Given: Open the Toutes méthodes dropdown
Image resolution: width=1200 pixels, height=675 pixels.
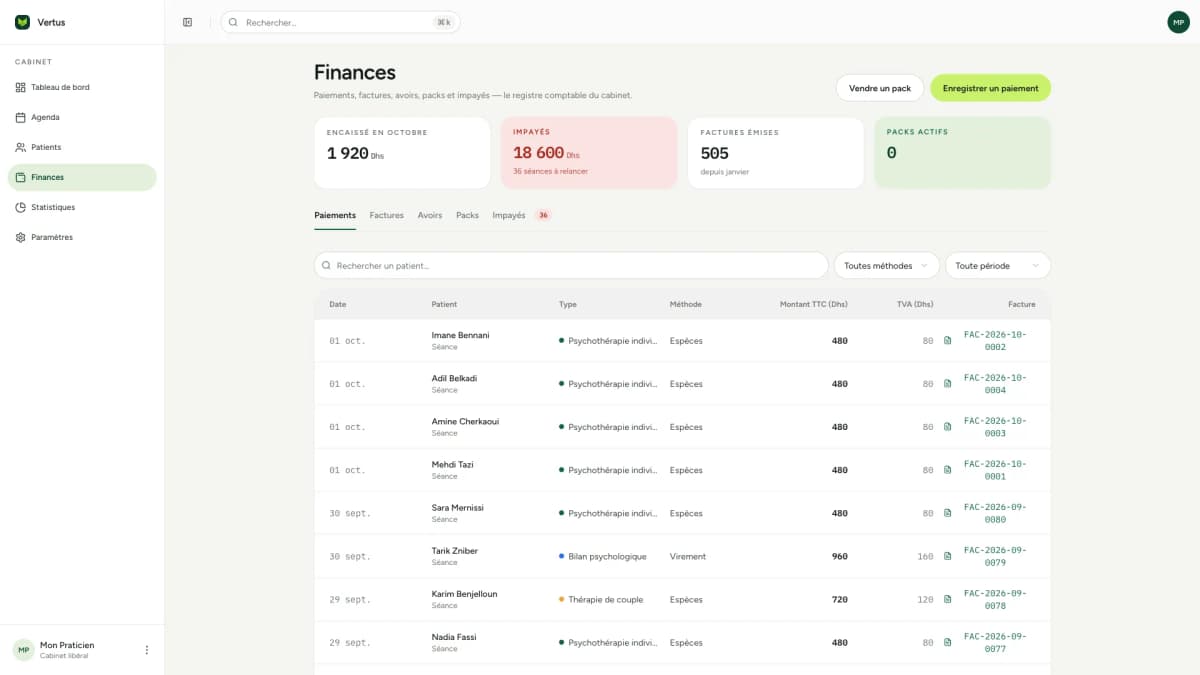Looking at the screenshot, I should pos(886,266).
